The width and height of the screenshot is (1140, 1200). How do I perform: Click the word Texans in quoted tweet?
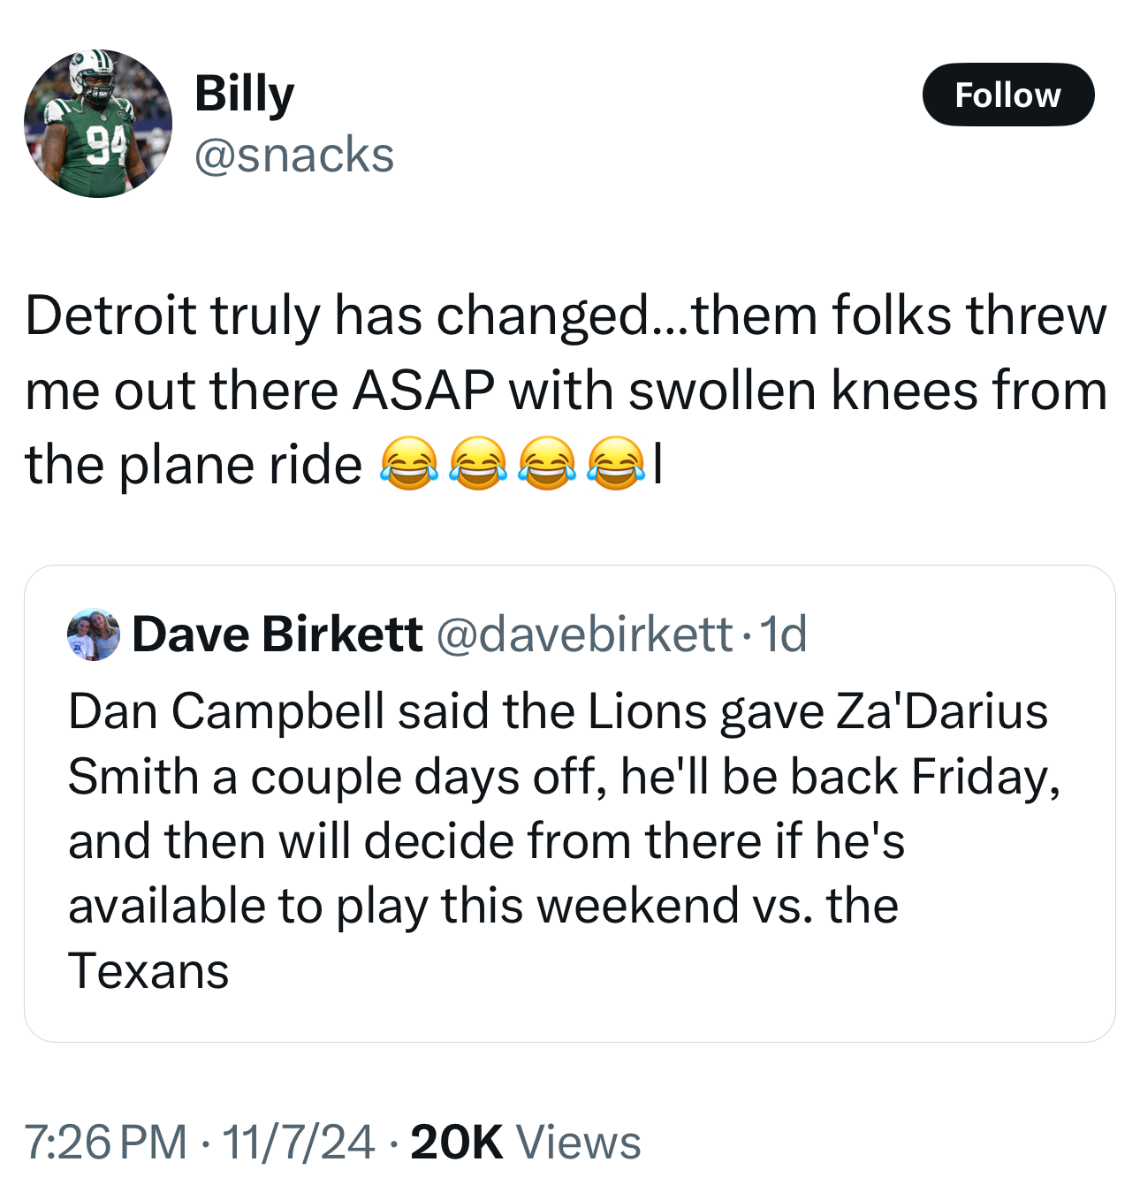click(x=148, y=971)
